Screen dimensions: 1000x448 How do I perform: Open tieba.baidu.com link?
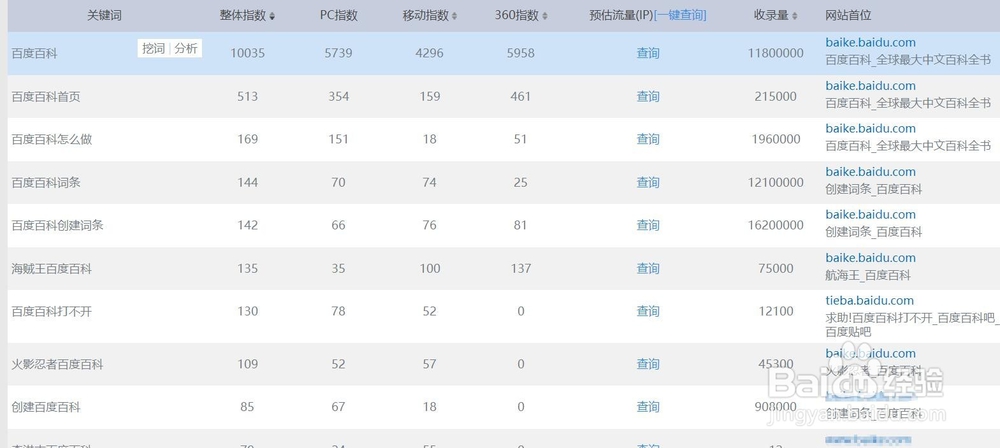(x=869, y=301)
